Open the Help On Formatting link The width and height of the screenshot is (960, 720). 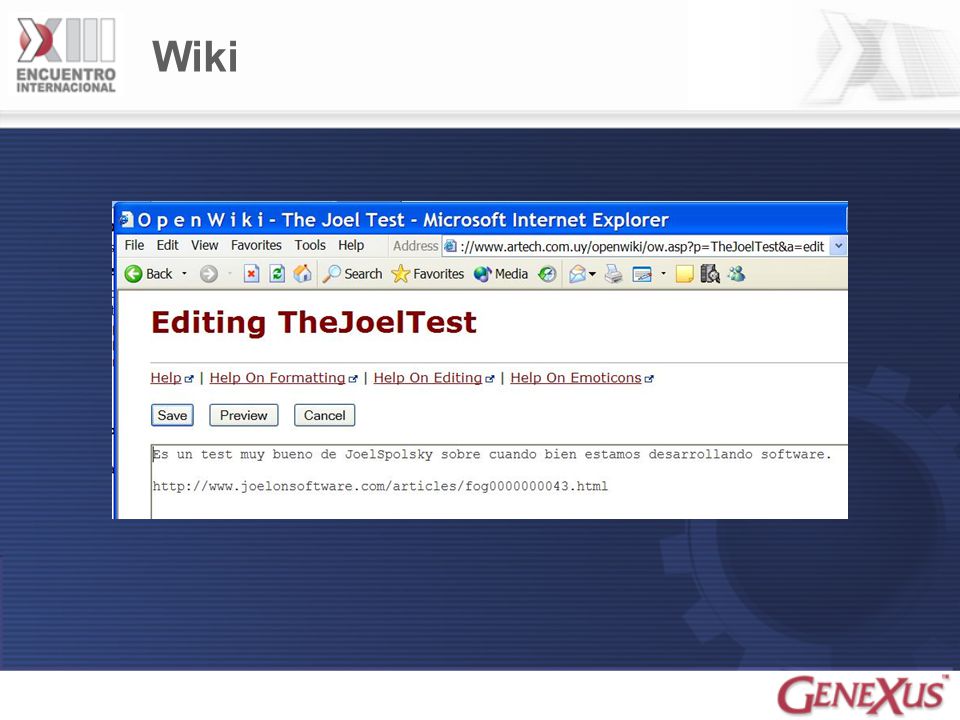(x=277, y=378)
